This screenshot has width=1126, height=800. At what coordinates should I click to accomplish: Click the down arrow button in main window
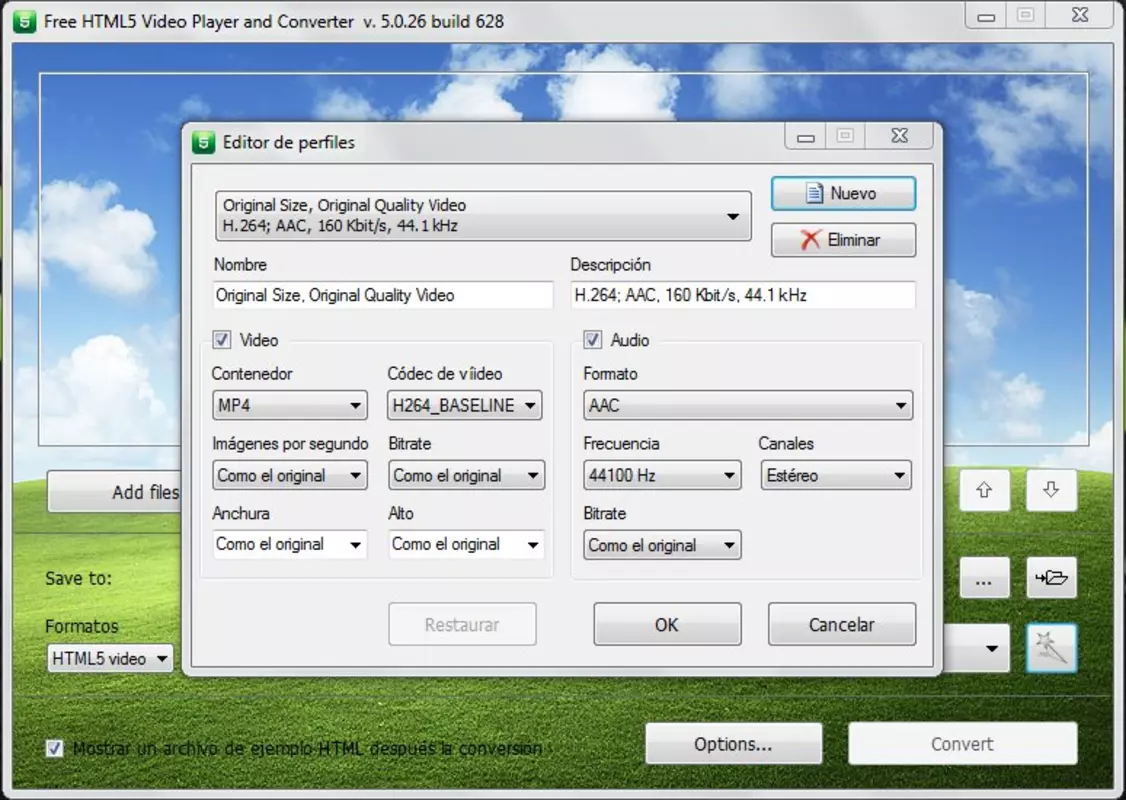tap(1051, 490)
